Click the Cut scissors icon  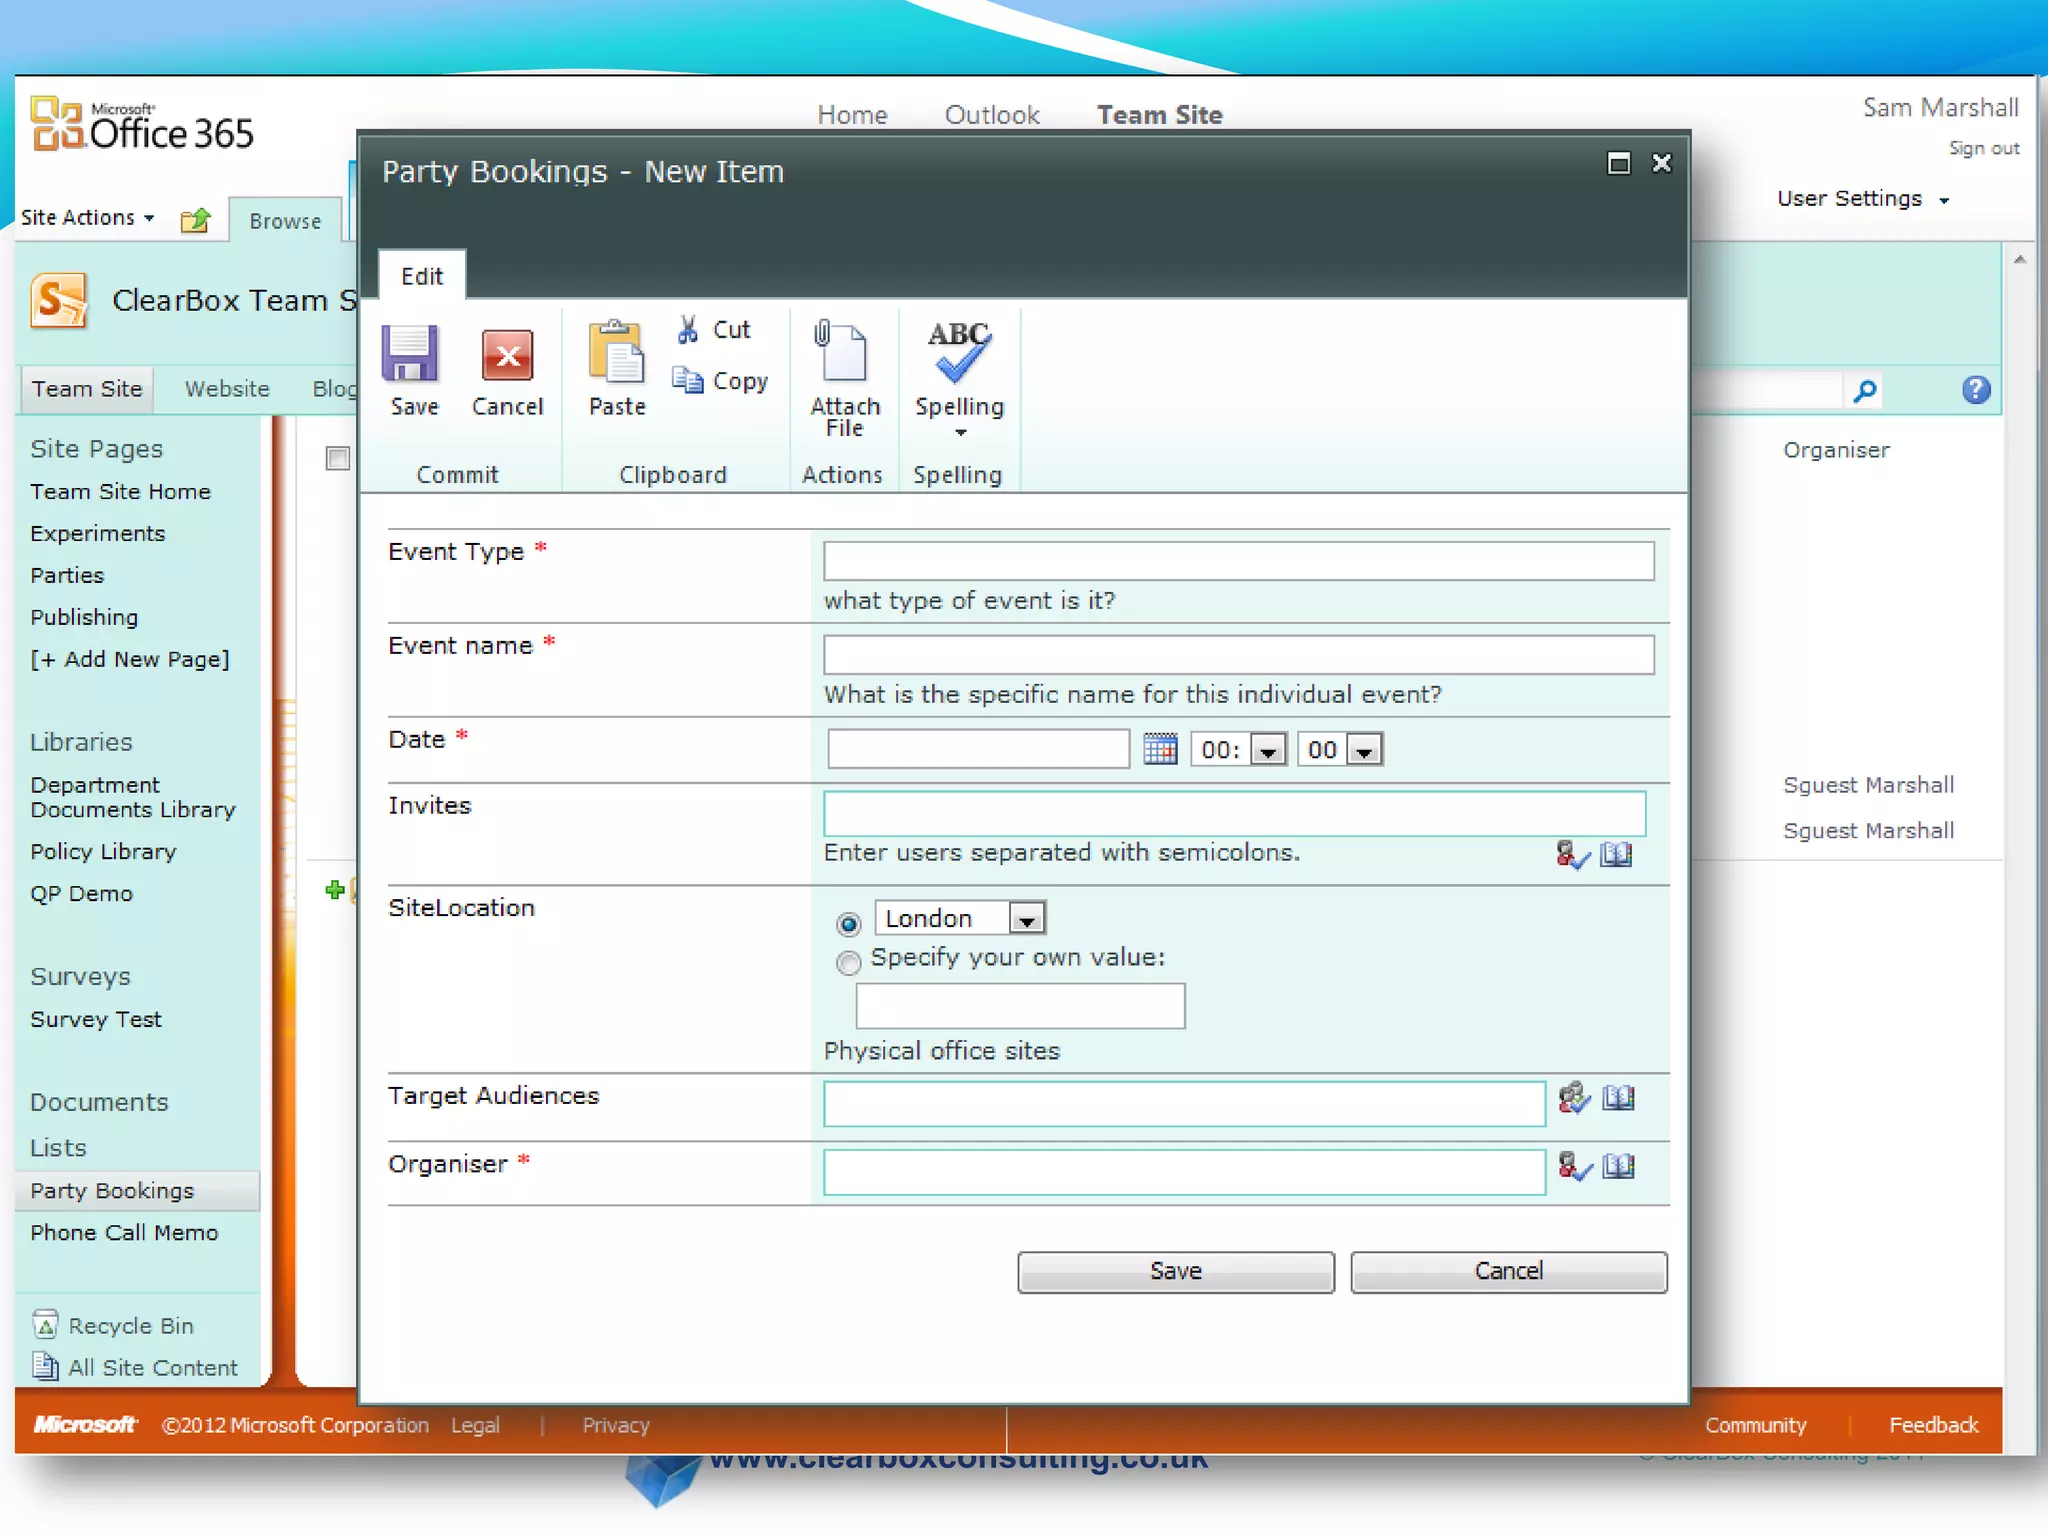[x=688, y=330]
